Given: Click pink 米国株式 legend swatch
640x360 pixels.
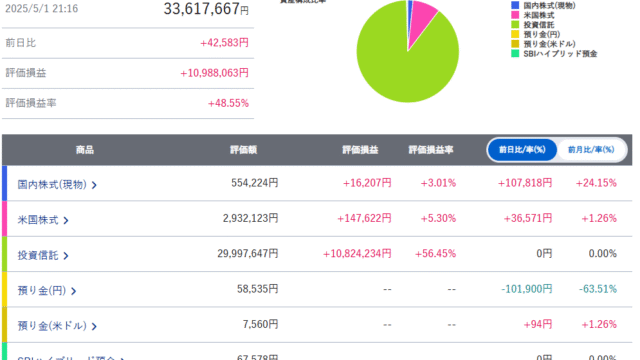Looking at the screenshot, I should point(515,15).
